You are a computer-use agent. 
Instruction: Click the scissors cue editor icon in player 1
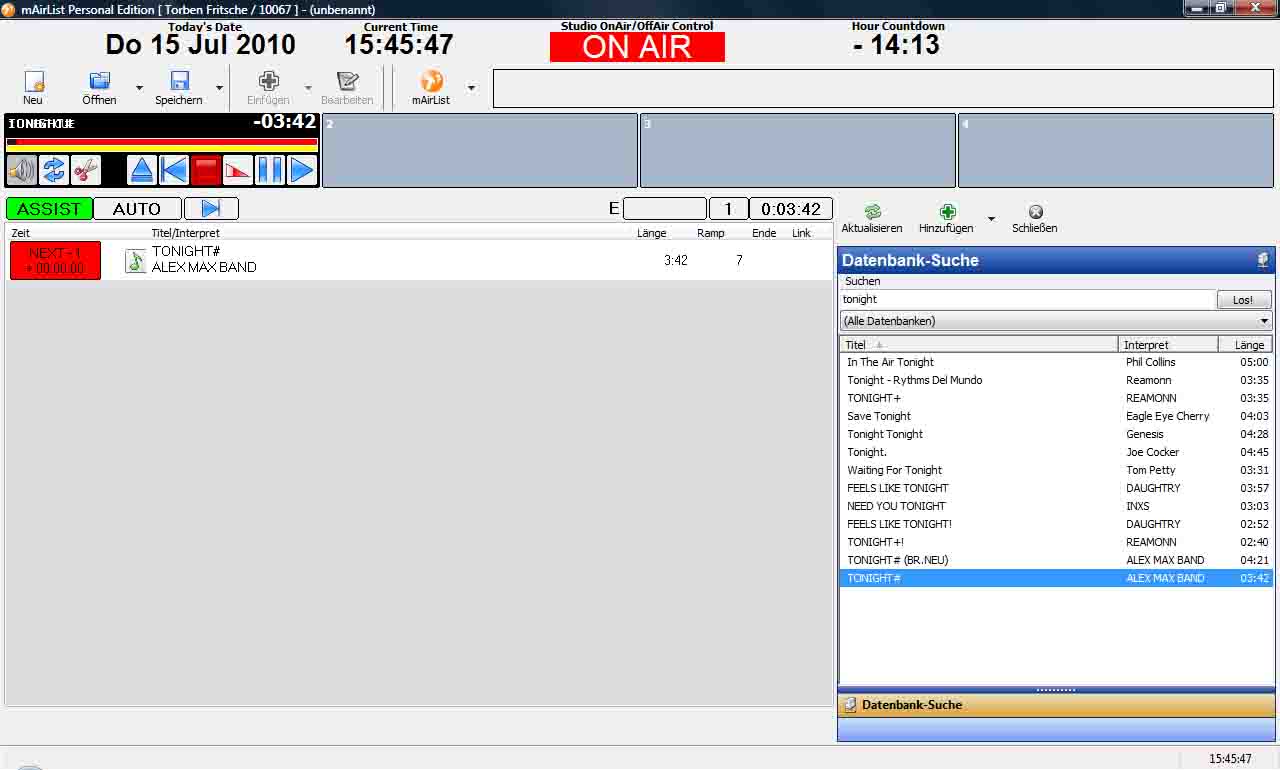coord(86,170)
